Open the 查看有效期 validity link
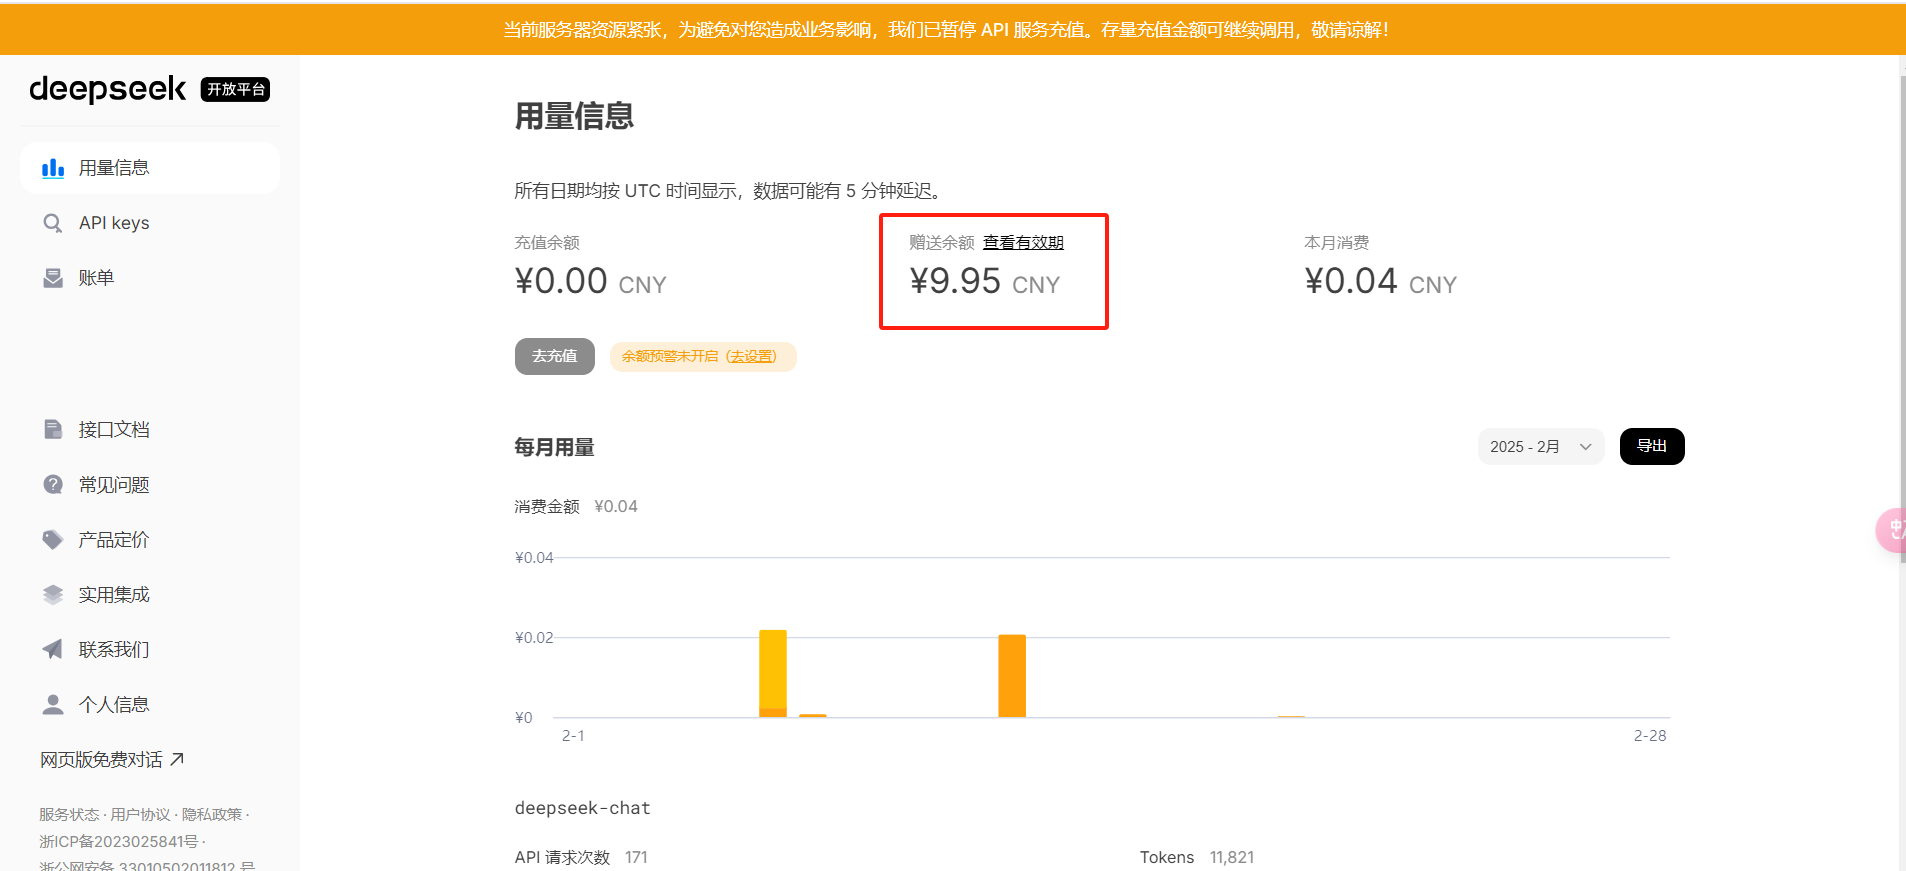 (x=1023, y=243)
